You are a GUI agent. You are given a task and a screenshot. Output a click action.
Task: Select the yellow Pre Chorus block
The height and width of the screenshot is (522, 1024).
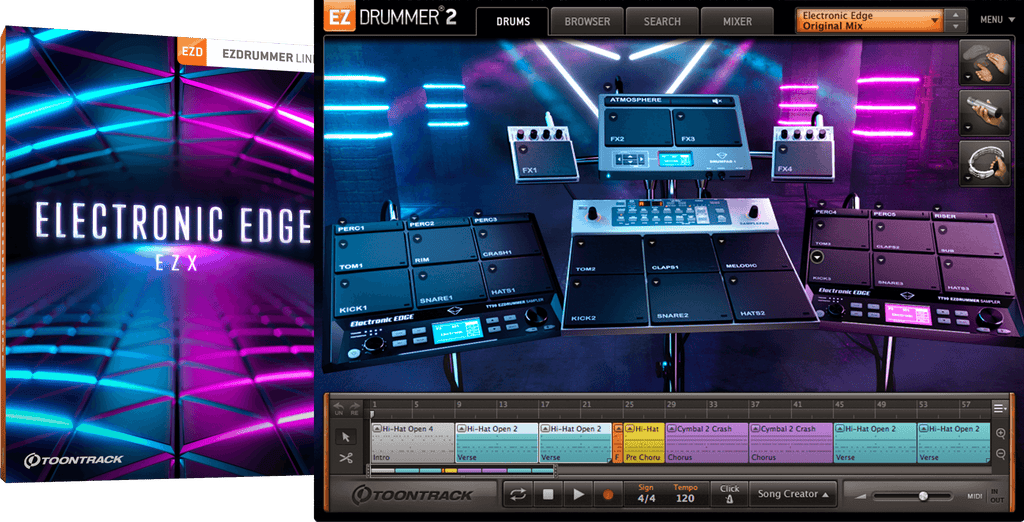644,443
